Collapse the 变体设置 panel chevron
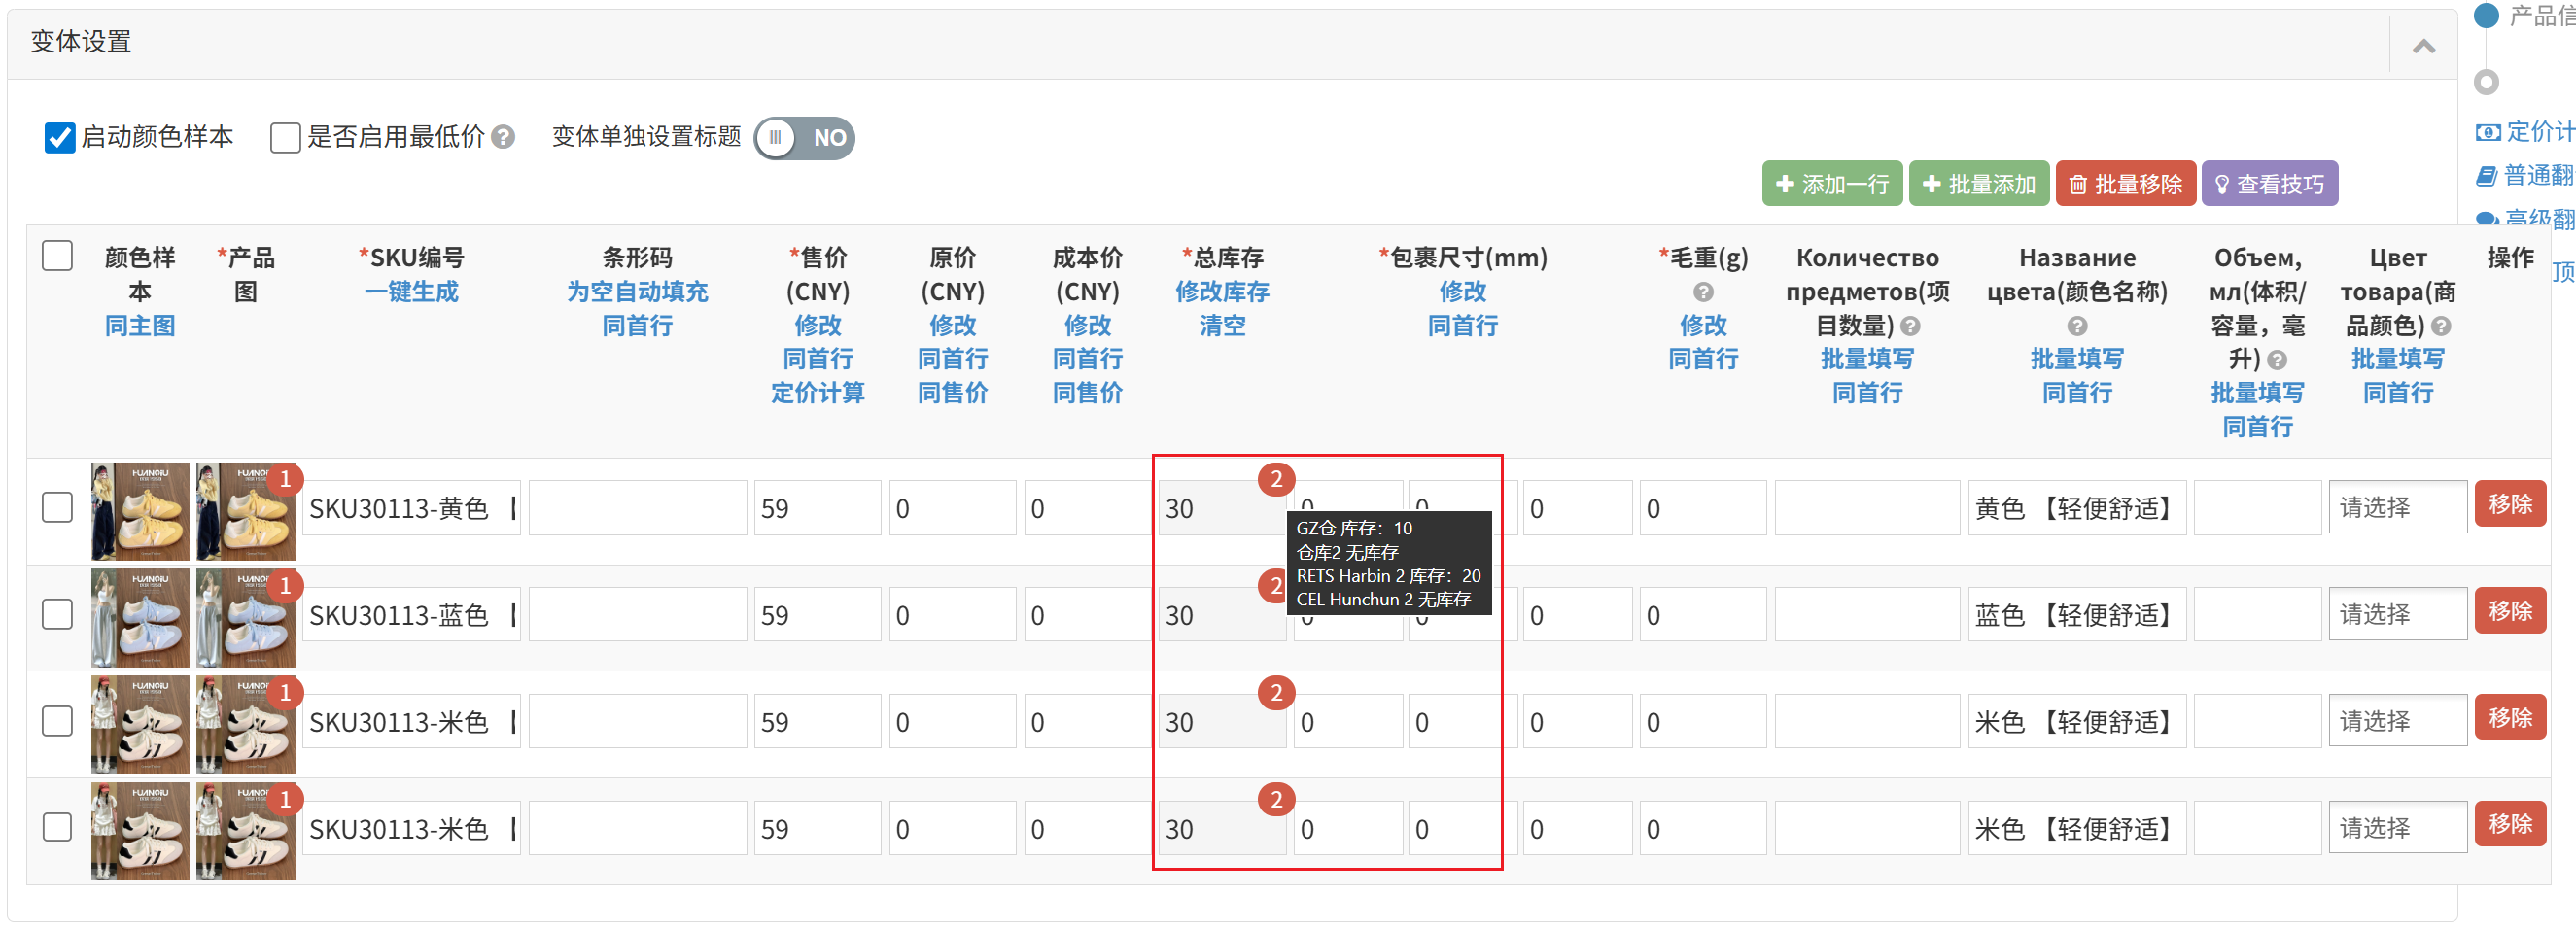The width and height of the screenshot is (2576, 929). (x=2423, y=46)
